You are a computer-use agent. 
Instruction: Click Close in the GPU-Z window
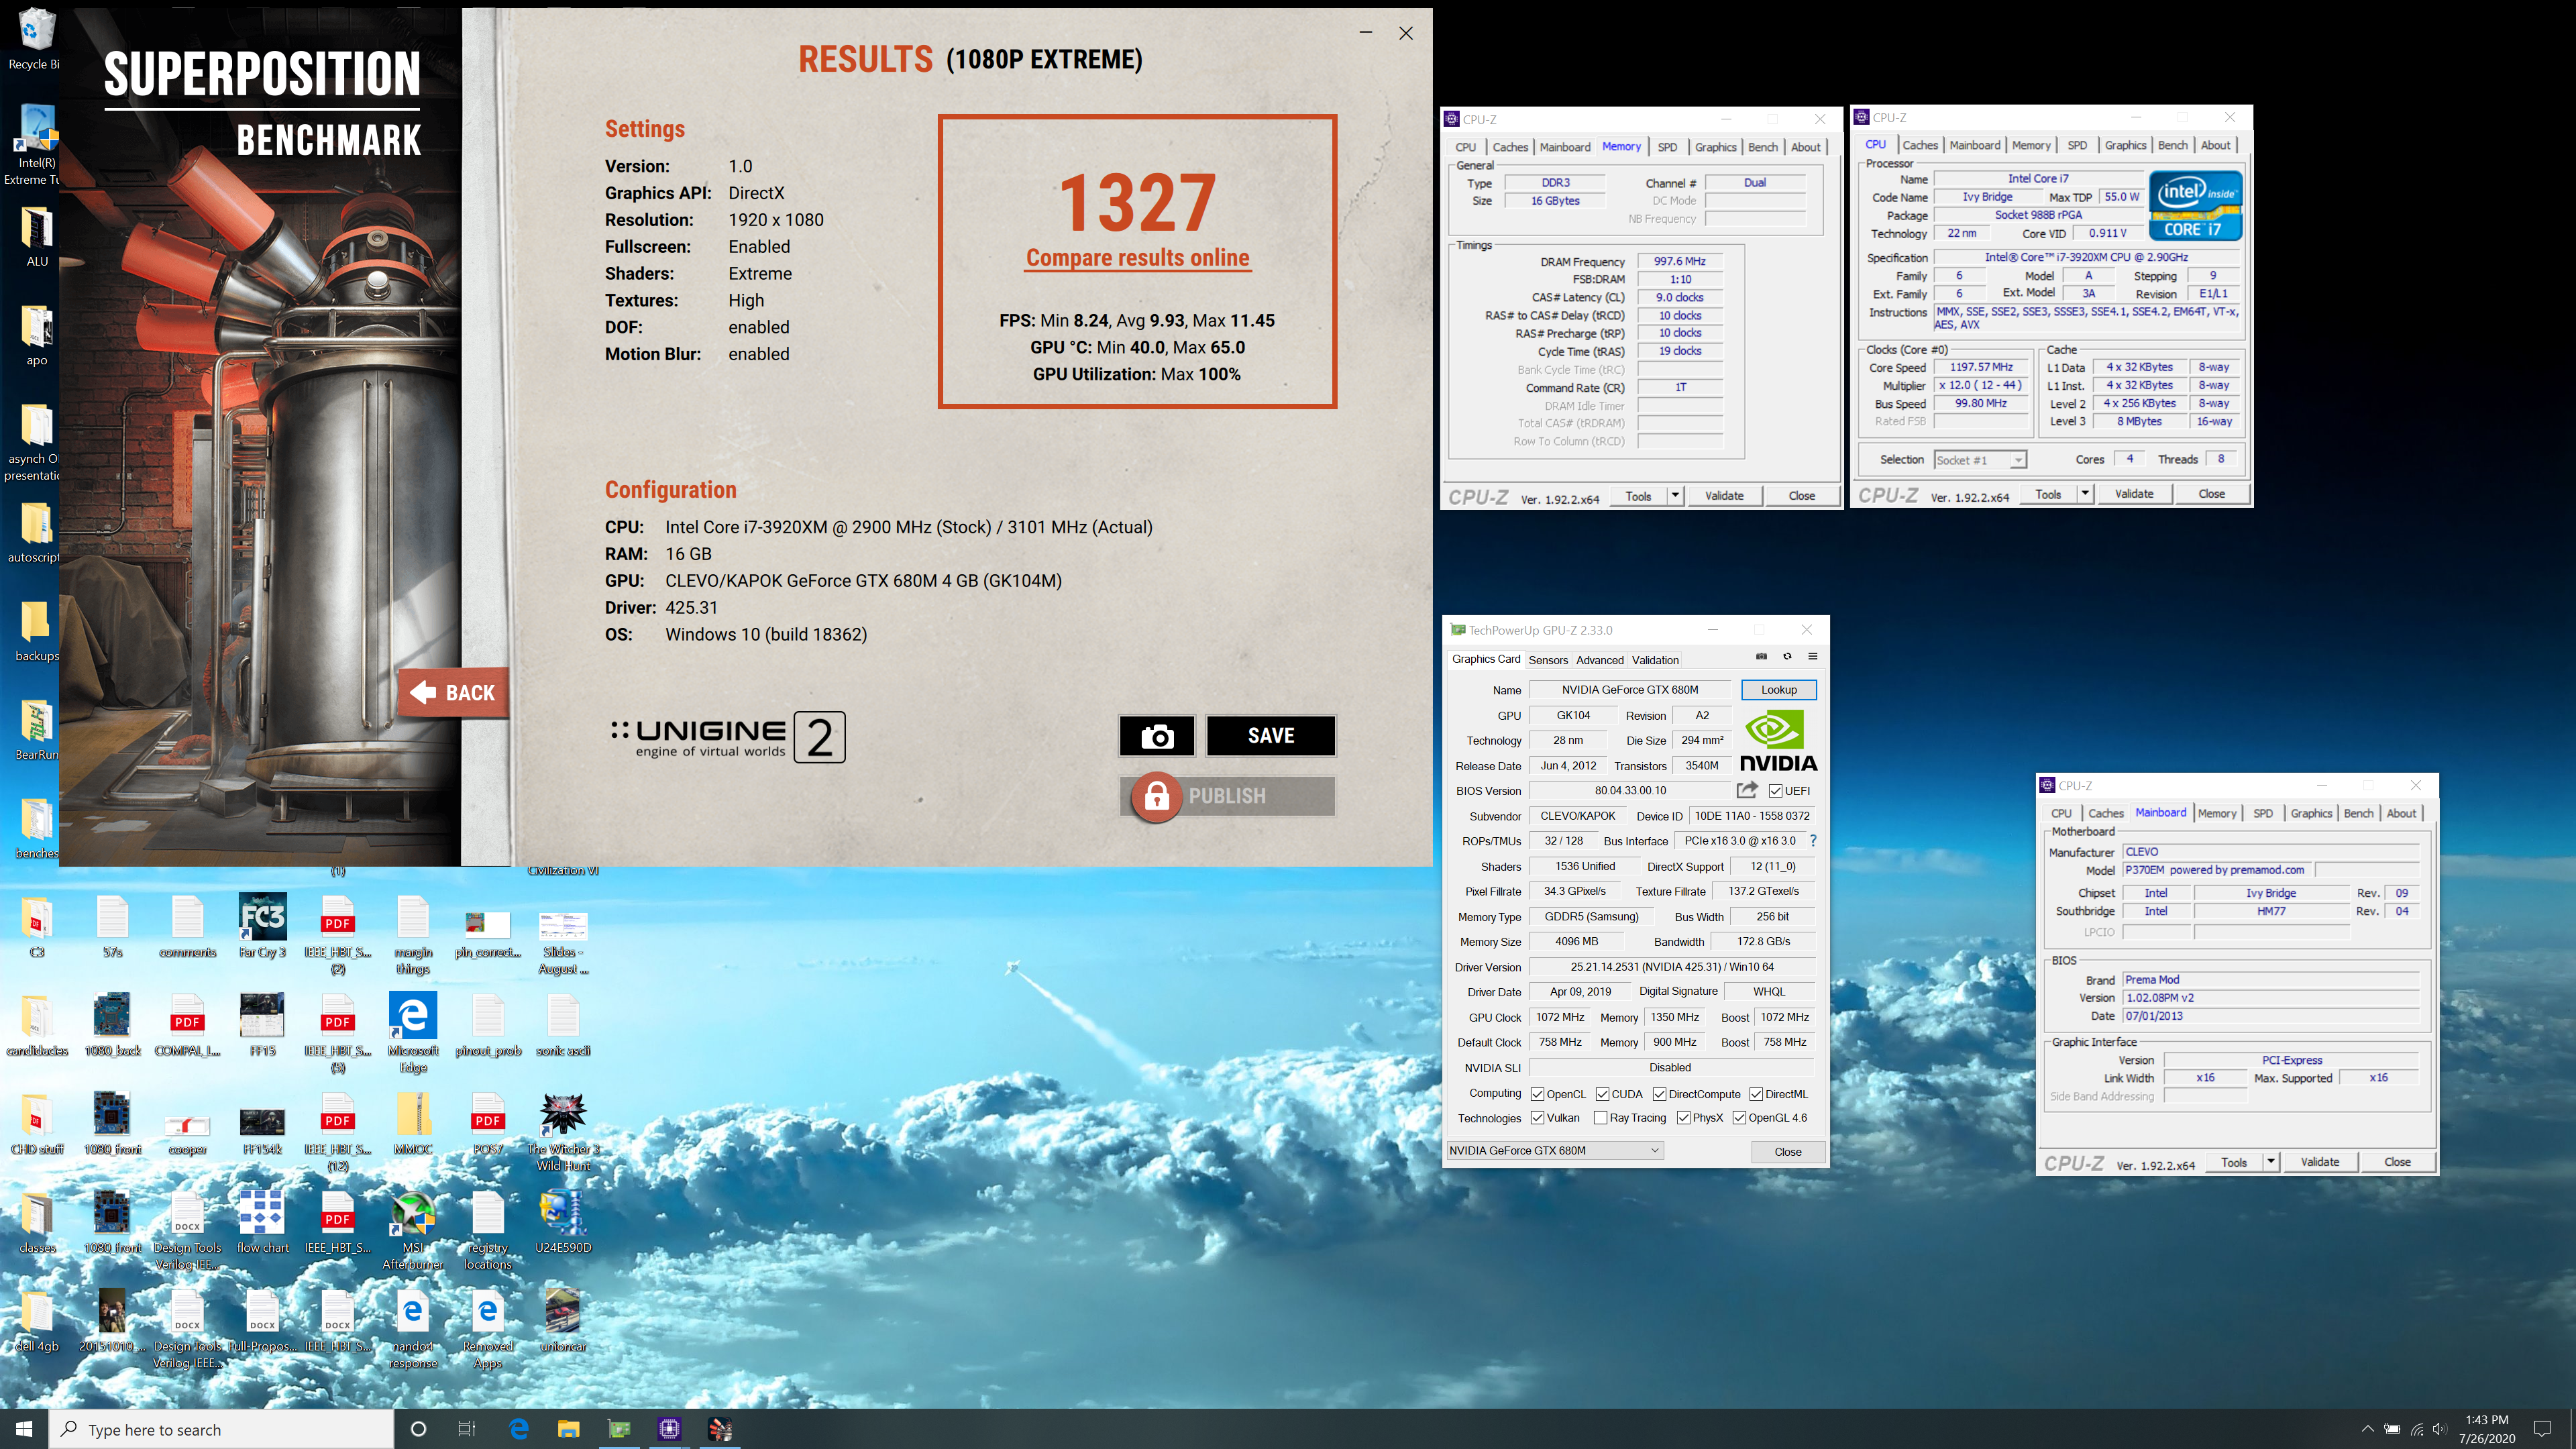point(1788,1152)
